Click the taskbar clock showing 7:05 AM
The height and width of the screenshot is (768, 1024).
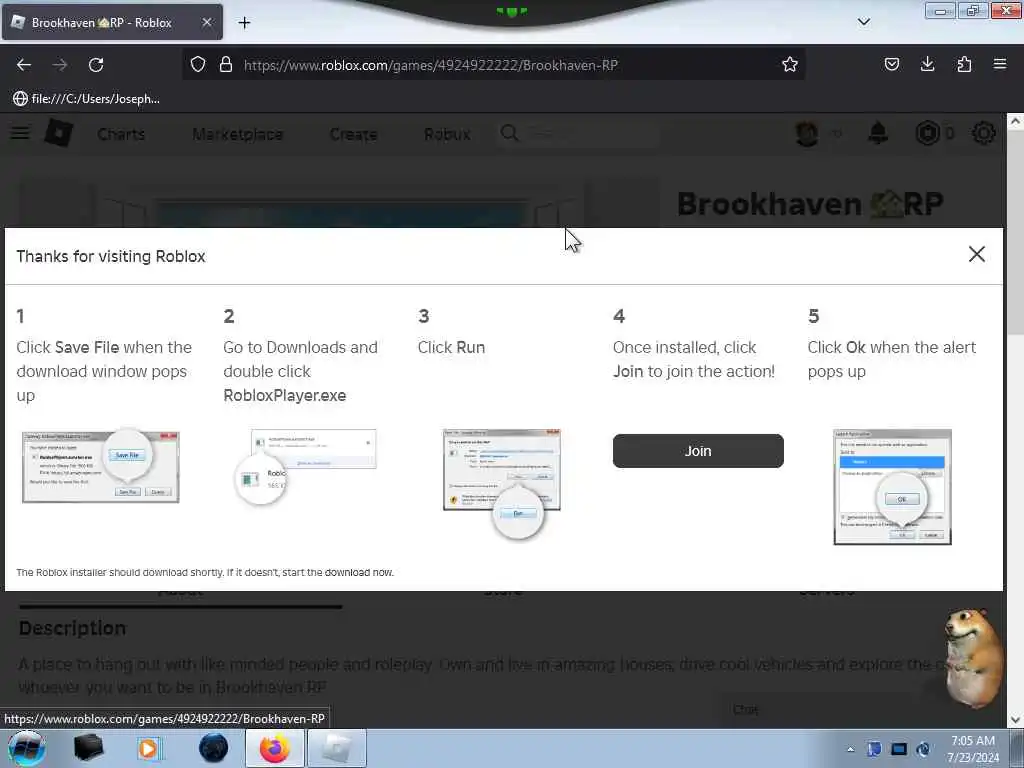tap(973, 749)
